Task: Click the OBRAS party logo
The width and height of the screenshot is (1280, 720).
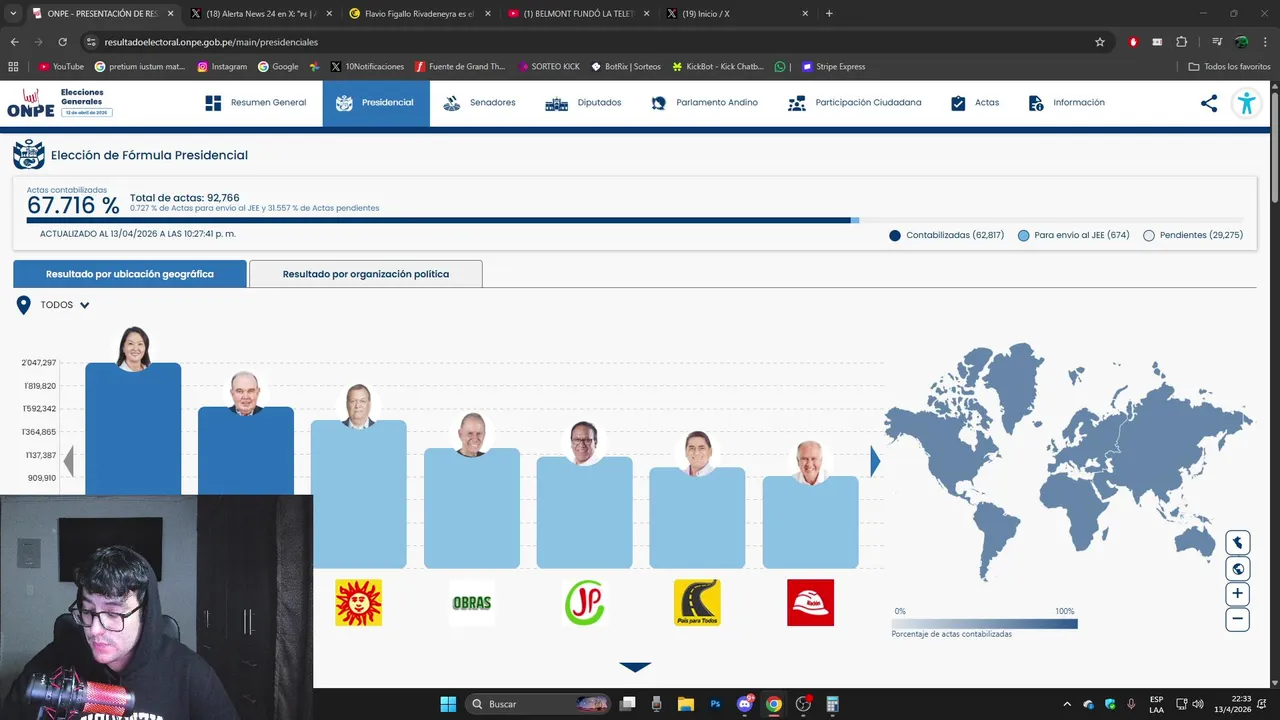Action: 471,603
